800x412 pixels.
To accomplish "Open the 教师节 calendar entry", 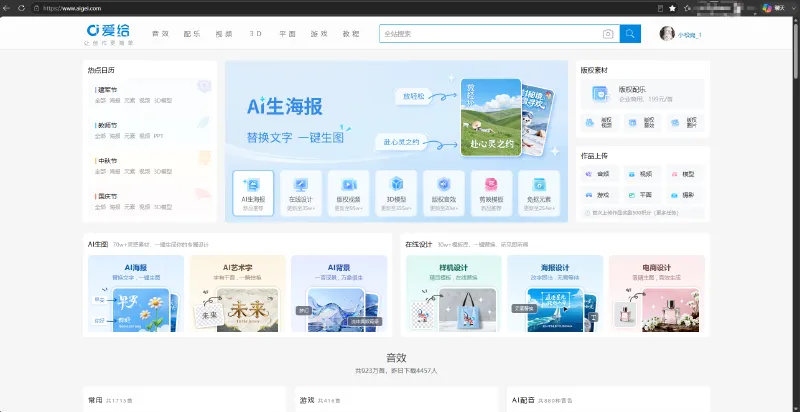I will pos(108,125).
